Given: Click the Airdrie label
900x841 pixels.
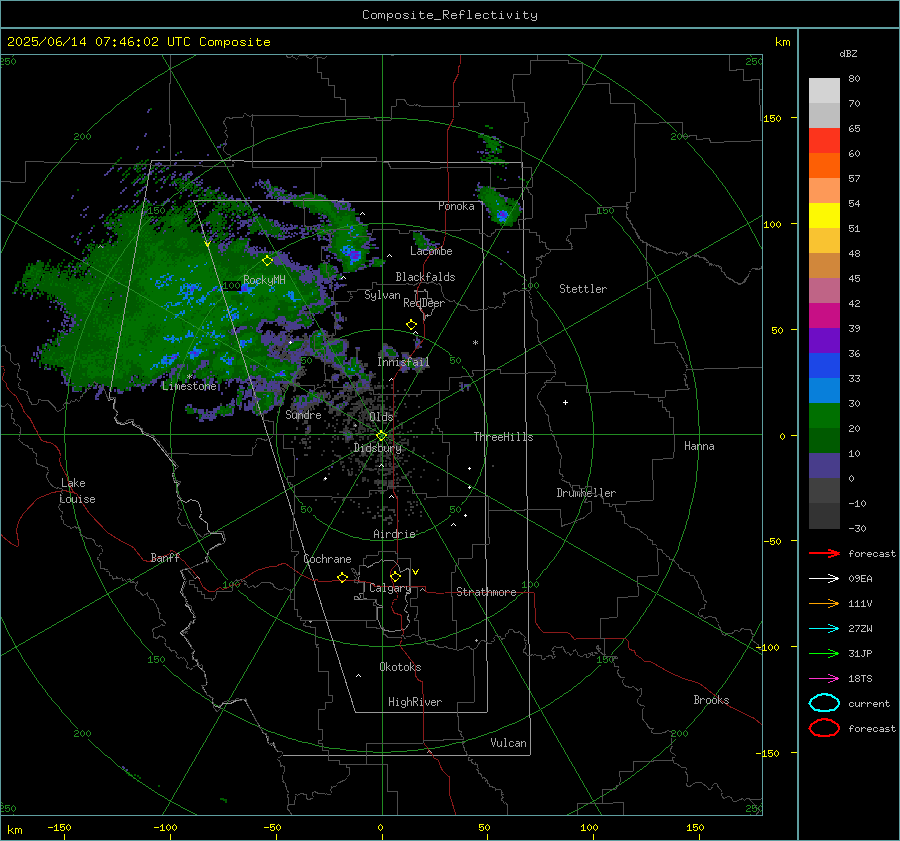Looking at the screenshot, I should point(394,534).
